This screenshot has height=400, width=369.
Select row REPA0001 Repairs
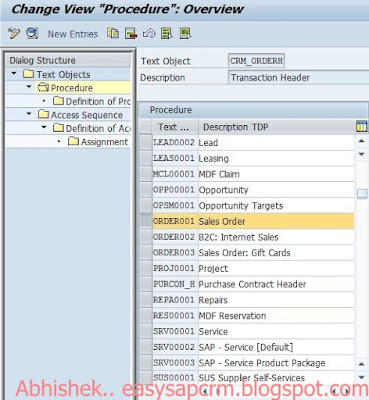(146, 300)
